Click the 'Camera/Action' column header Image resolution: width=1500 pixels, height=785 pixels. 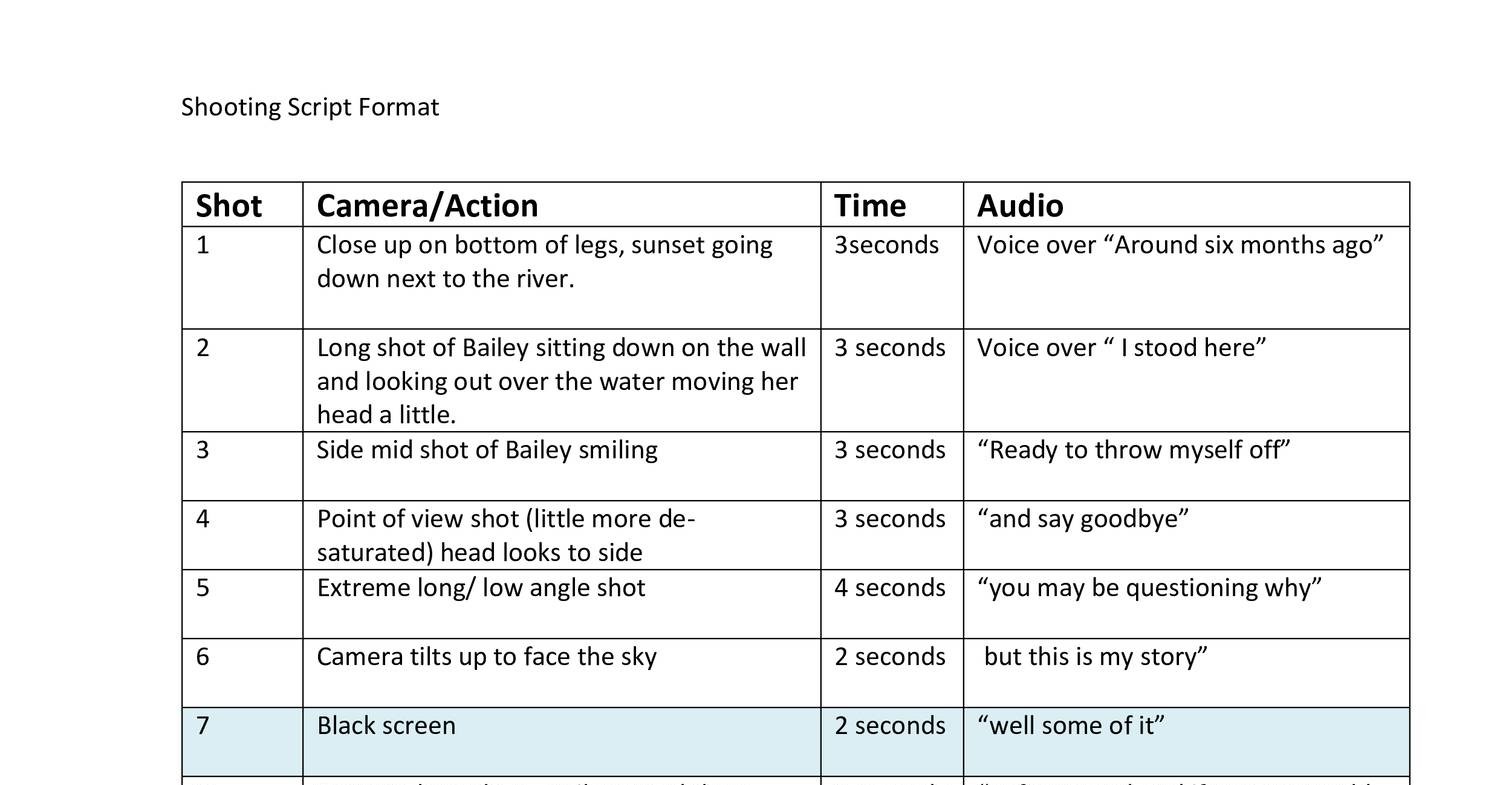click(427, 205)
